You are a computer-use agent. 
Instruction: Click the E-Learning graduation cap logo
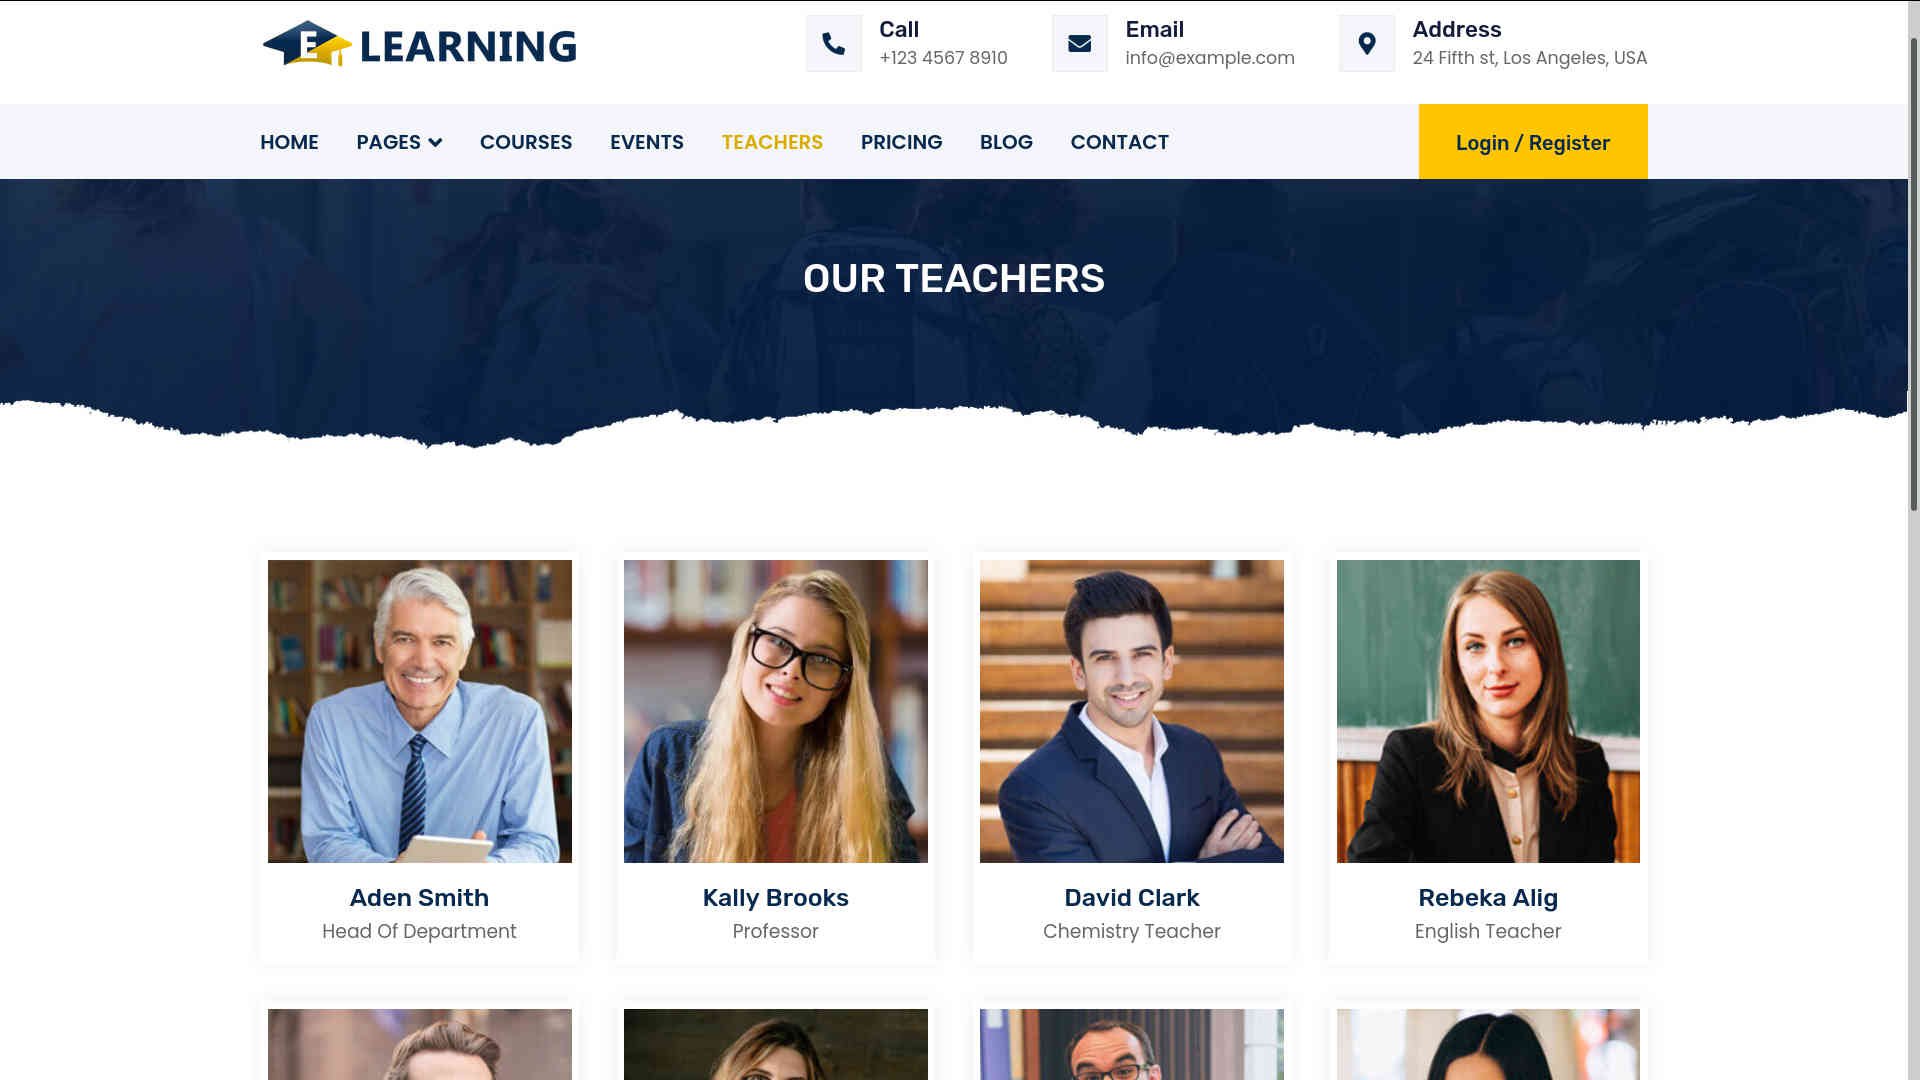point(307,45)
